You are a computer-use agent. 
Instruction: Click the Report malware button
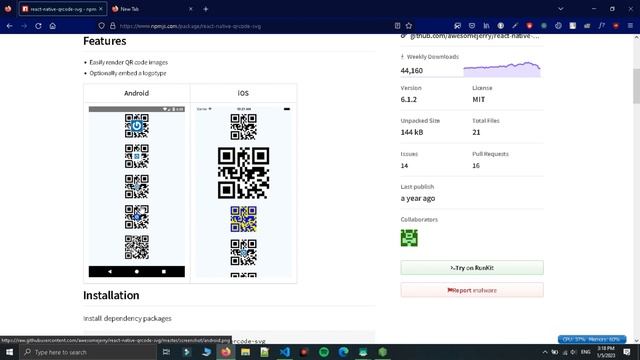coord(472,290)
